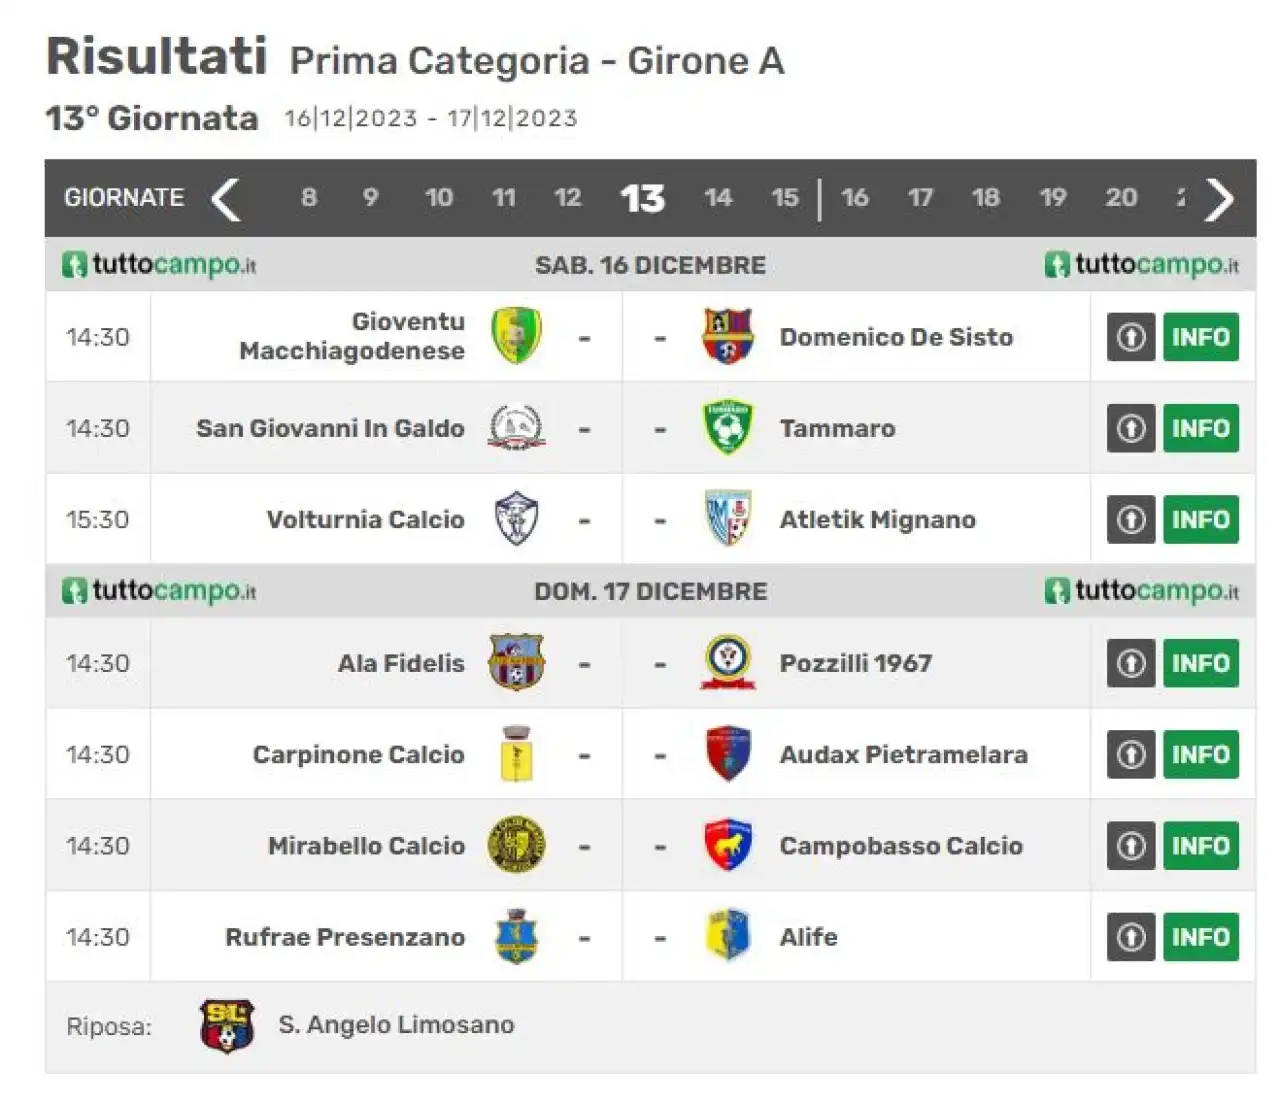The image size is (1280, 1103).
Task: Click the Campobasso Calcio team crest
Action: click(x=728, y=845)
